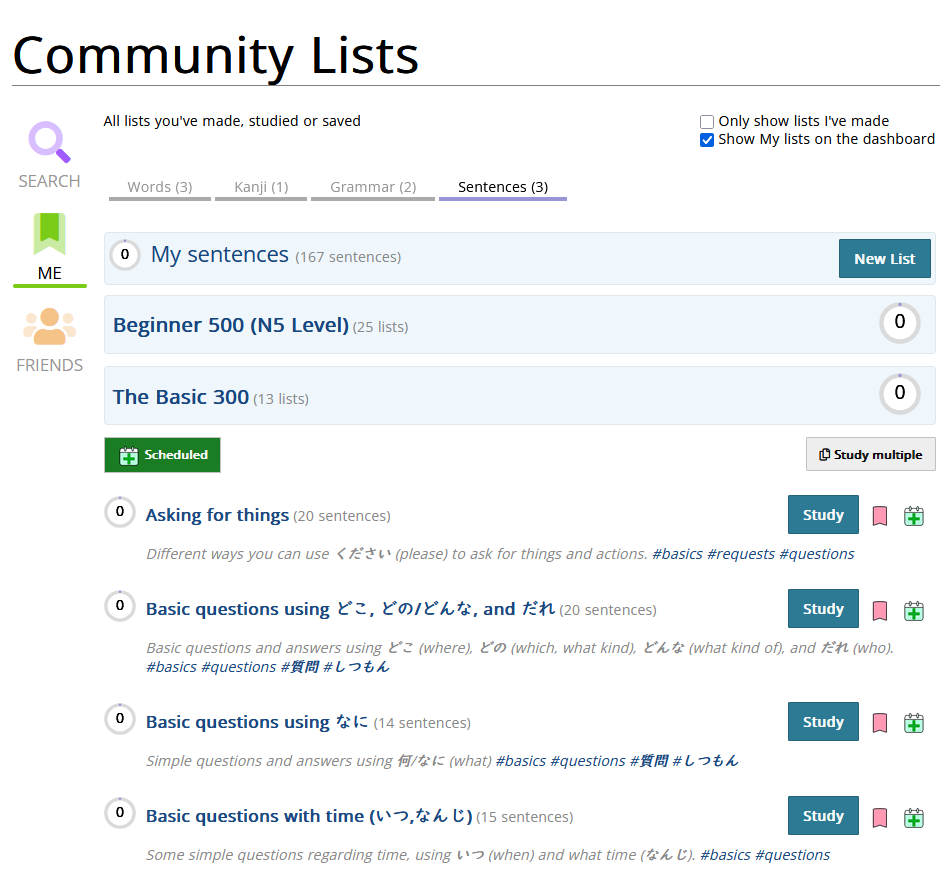Image resolution: width=951 pixels, height=876 pixels.
Task: Switch to the Words (3) tab
Action: pos(160,187)
